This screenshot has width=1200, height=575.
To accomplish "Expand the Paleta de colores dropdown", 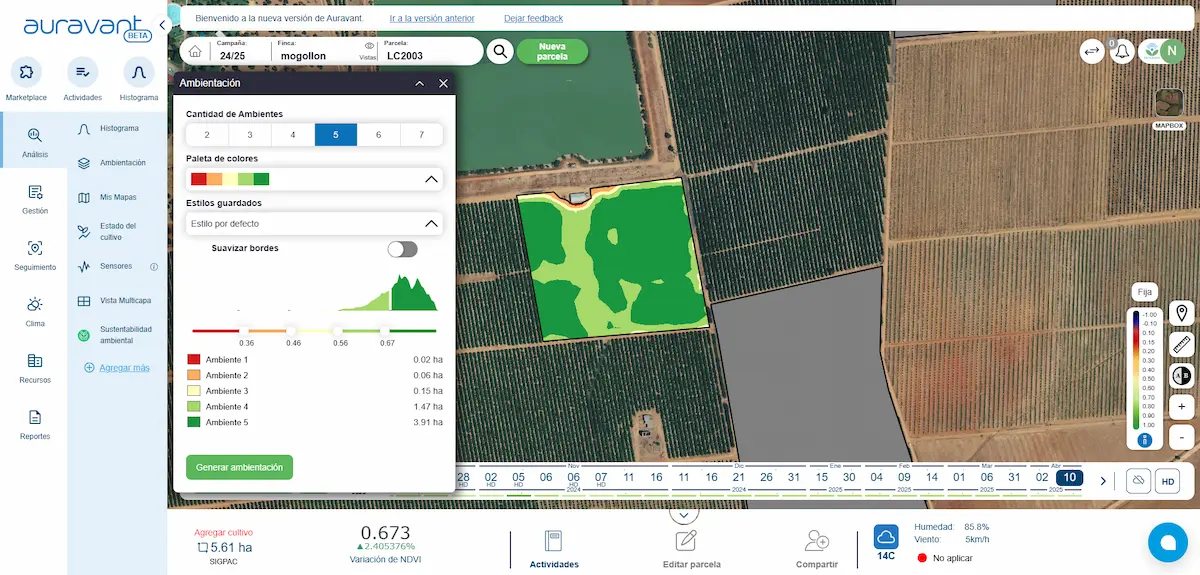I will point(432,179).
